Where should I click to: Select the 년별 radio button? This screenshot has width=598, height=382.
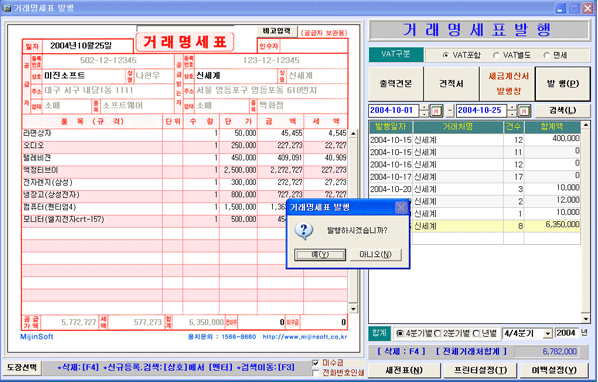(x=476, y=334)
